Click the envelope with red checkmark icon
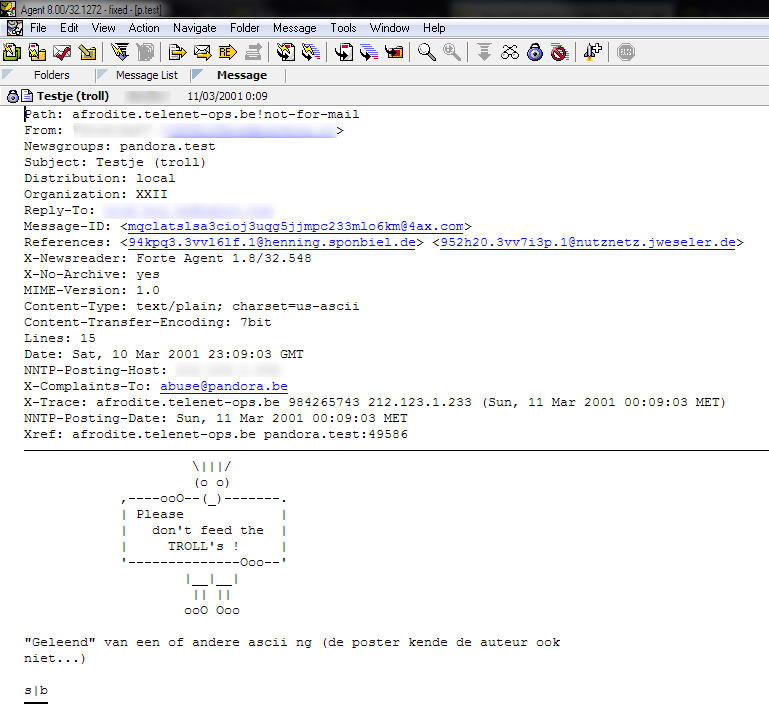 coord(62,52)
